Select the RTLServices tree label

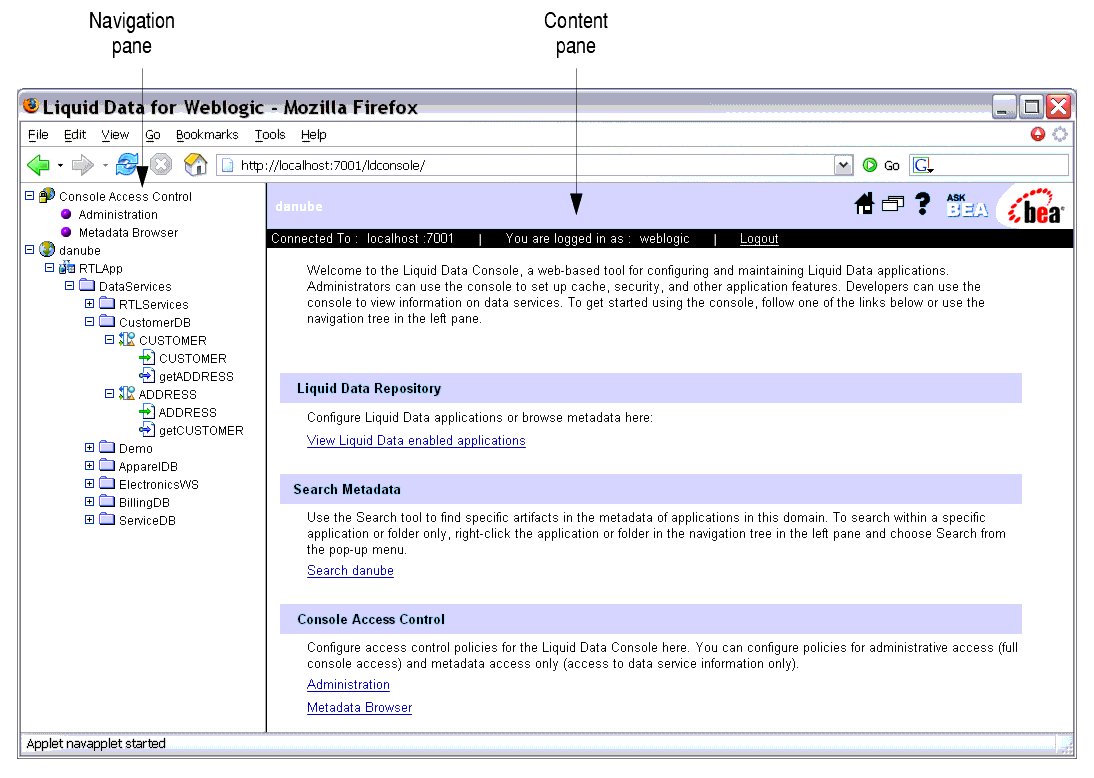[153, 305]
